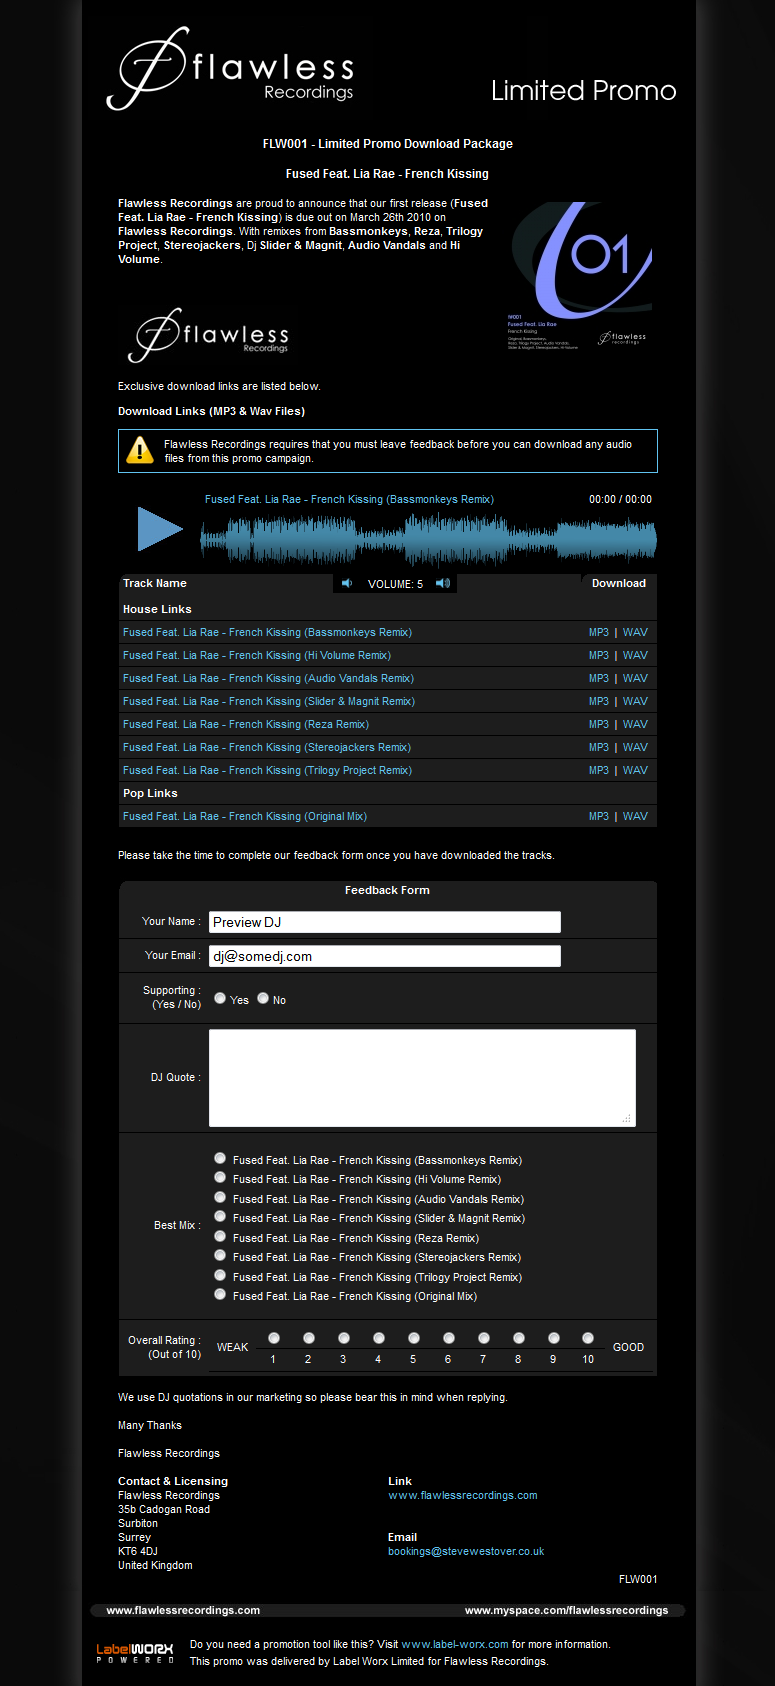Choose Reza Remix as Best Mix
Viewport: 775px width, 1686px height.
tap(220, 1236)
